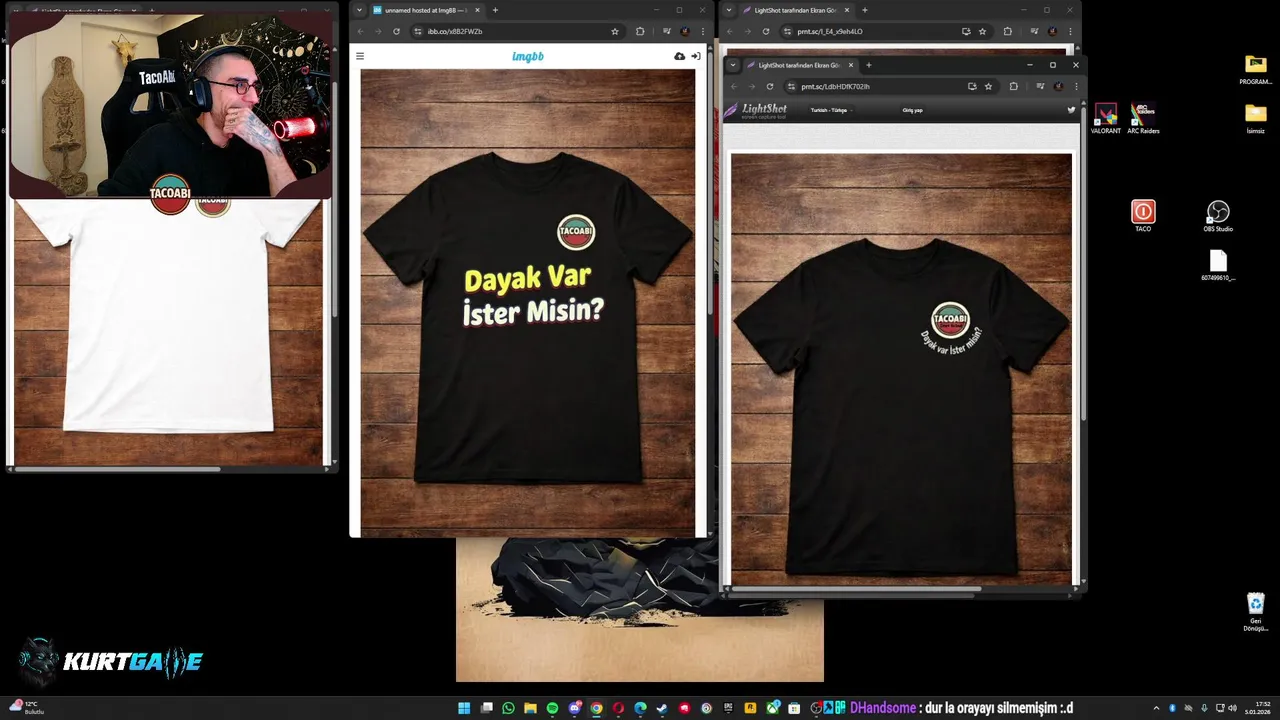The width and height of the screenshot is (1280, 720).
Task: Open OBS Studio desktop shortcut
Action: tap(1218, 216)
